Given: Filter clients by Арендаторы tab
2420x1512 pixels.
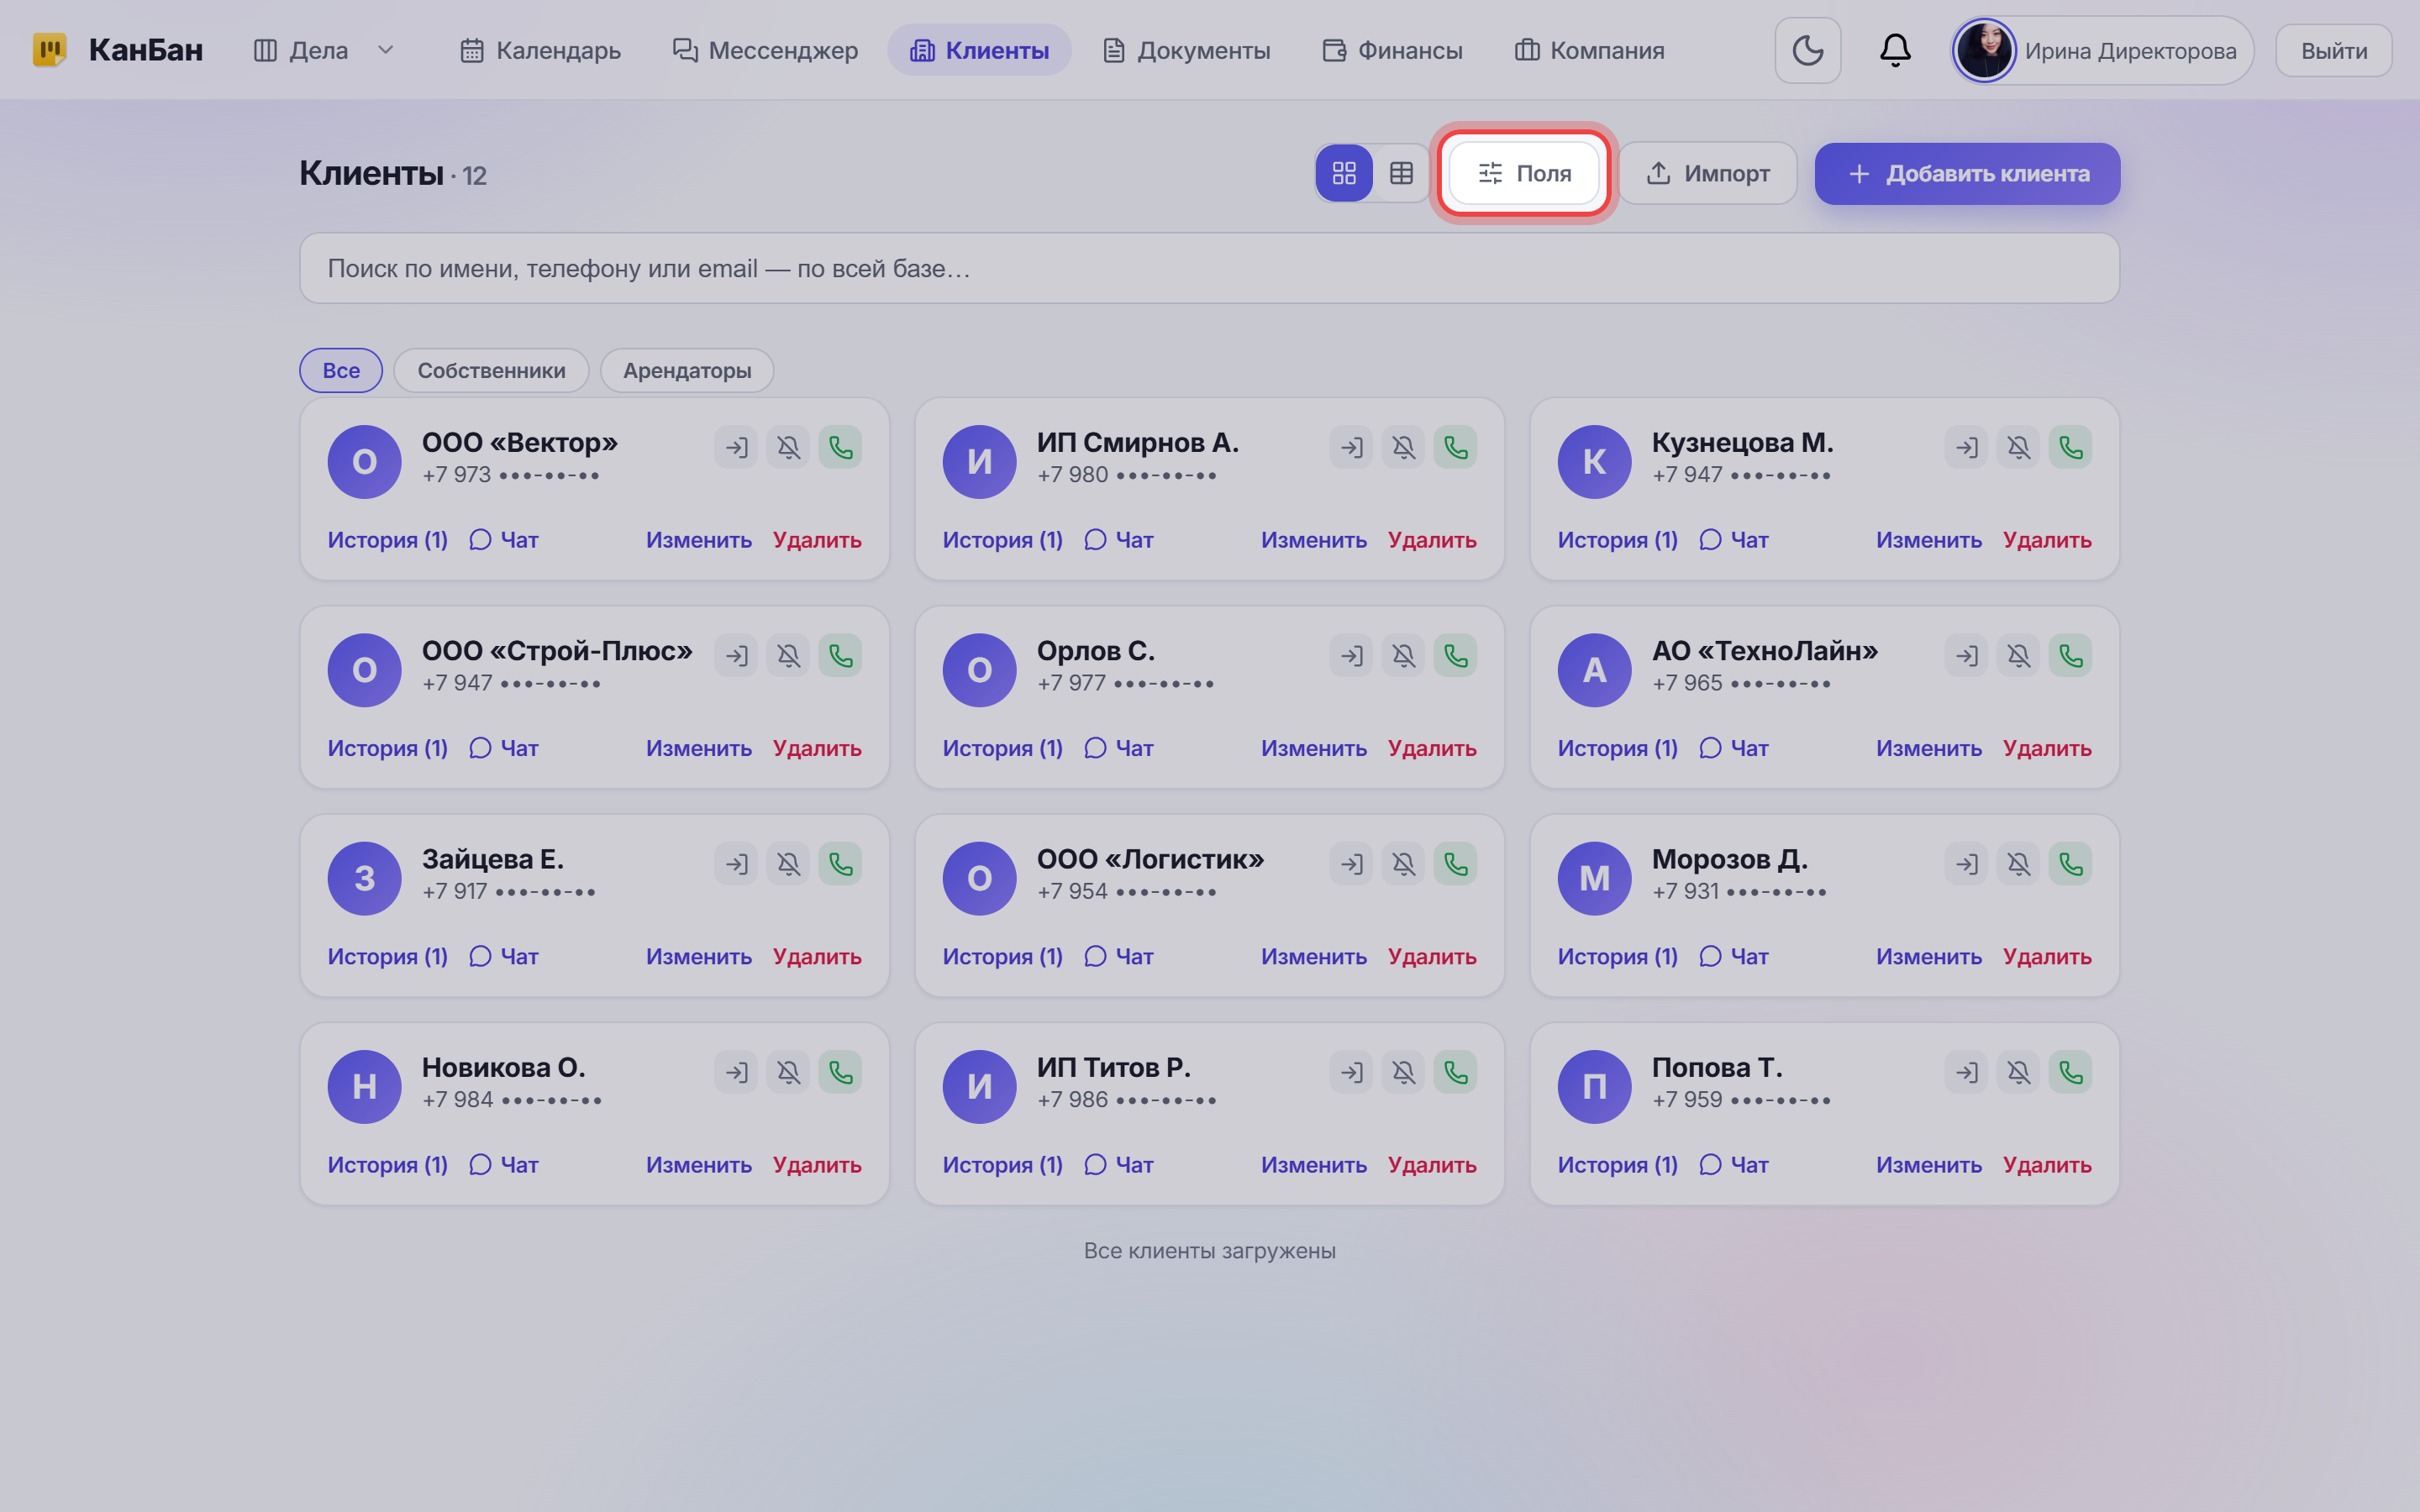Looking at the screenshot, I should pos(687,370).
